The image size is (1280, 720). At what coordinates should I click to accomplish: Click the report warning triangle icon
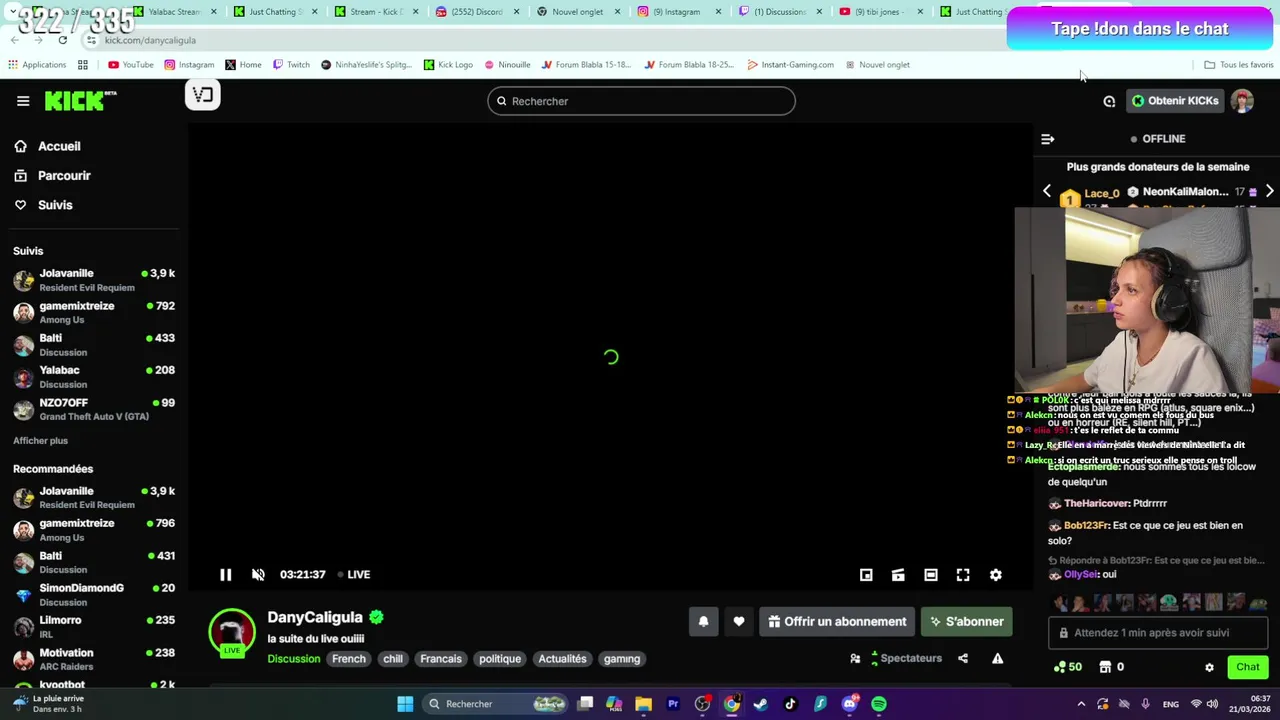(x=997, y=659)
